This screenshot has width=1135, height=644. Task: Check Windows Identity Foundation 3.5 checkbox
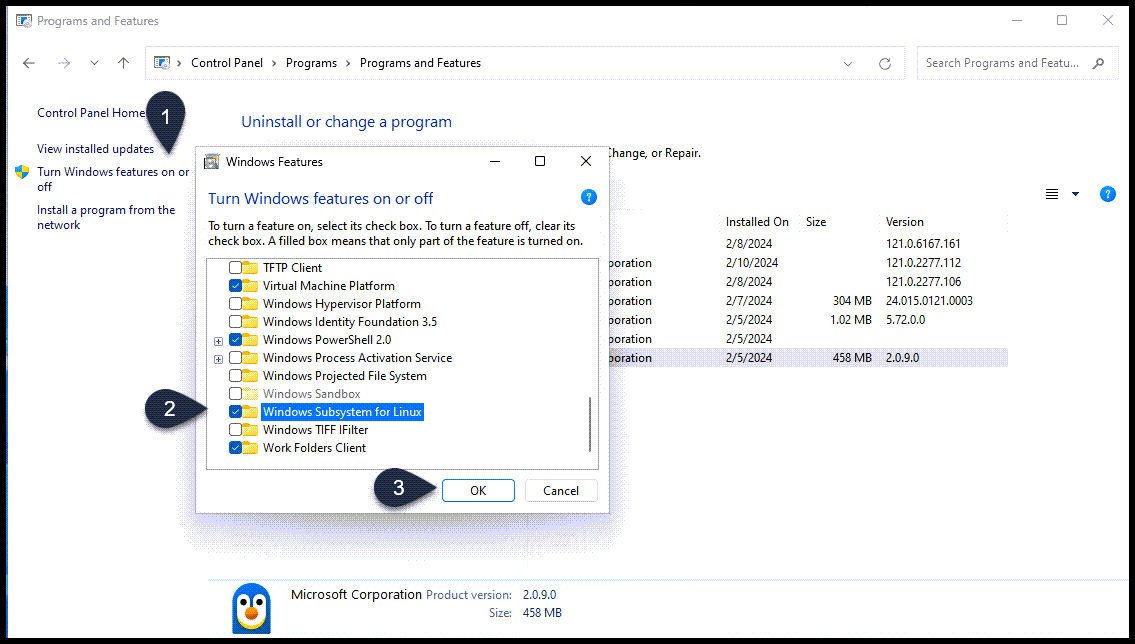click(235, 322)
